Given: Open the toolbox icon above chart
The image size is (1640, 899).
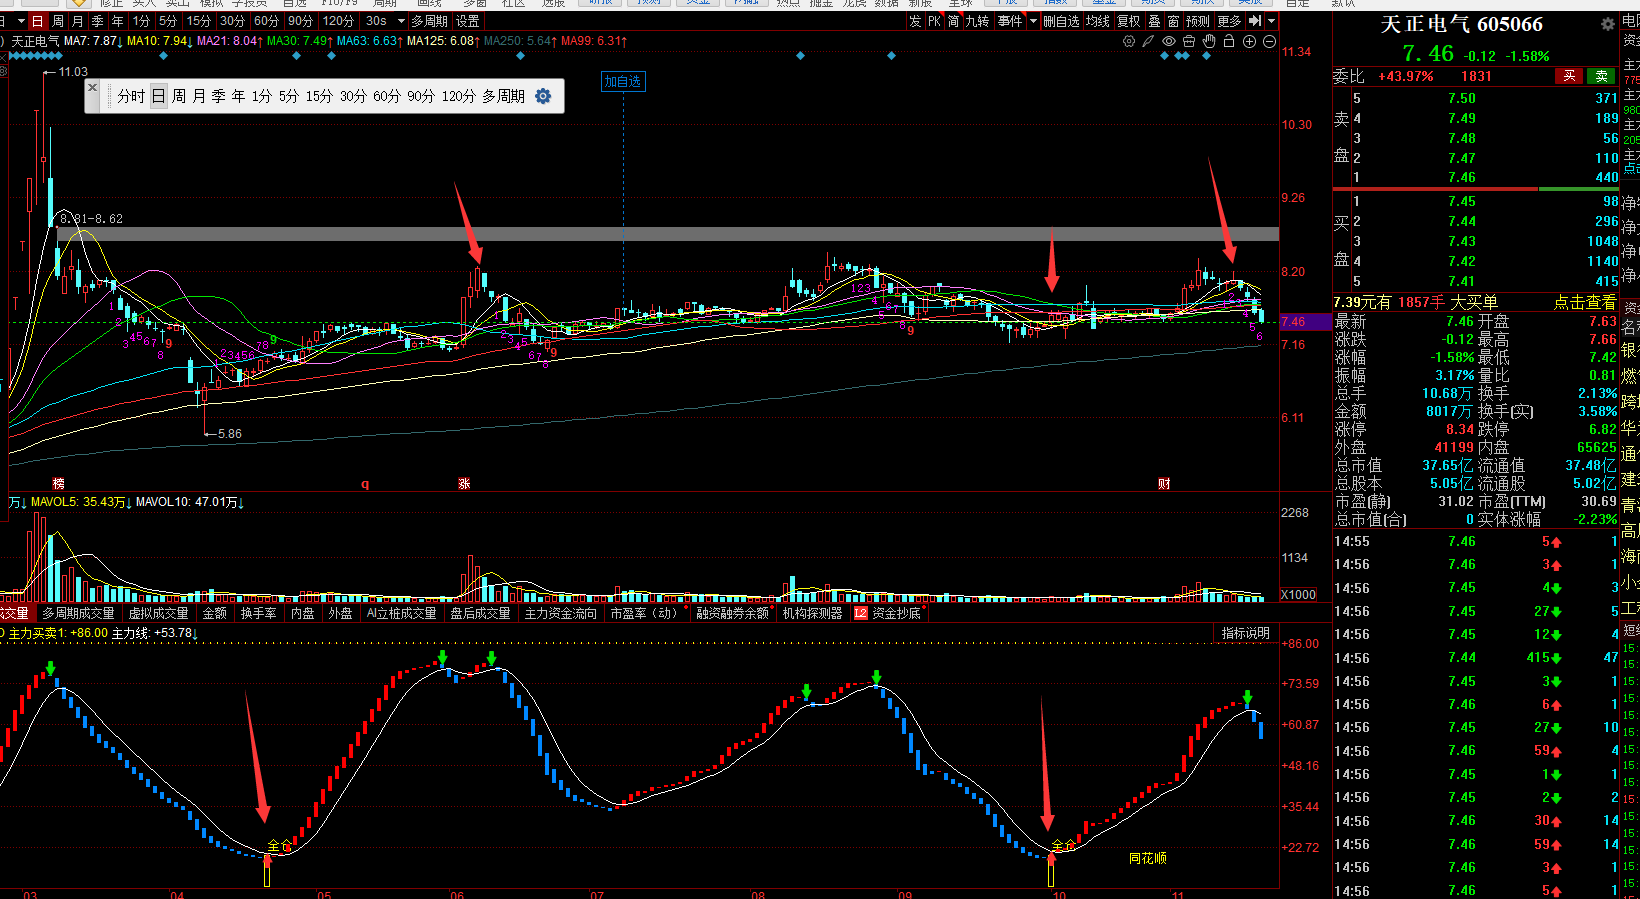Looking at the screenshot, I should (1189, 41).
